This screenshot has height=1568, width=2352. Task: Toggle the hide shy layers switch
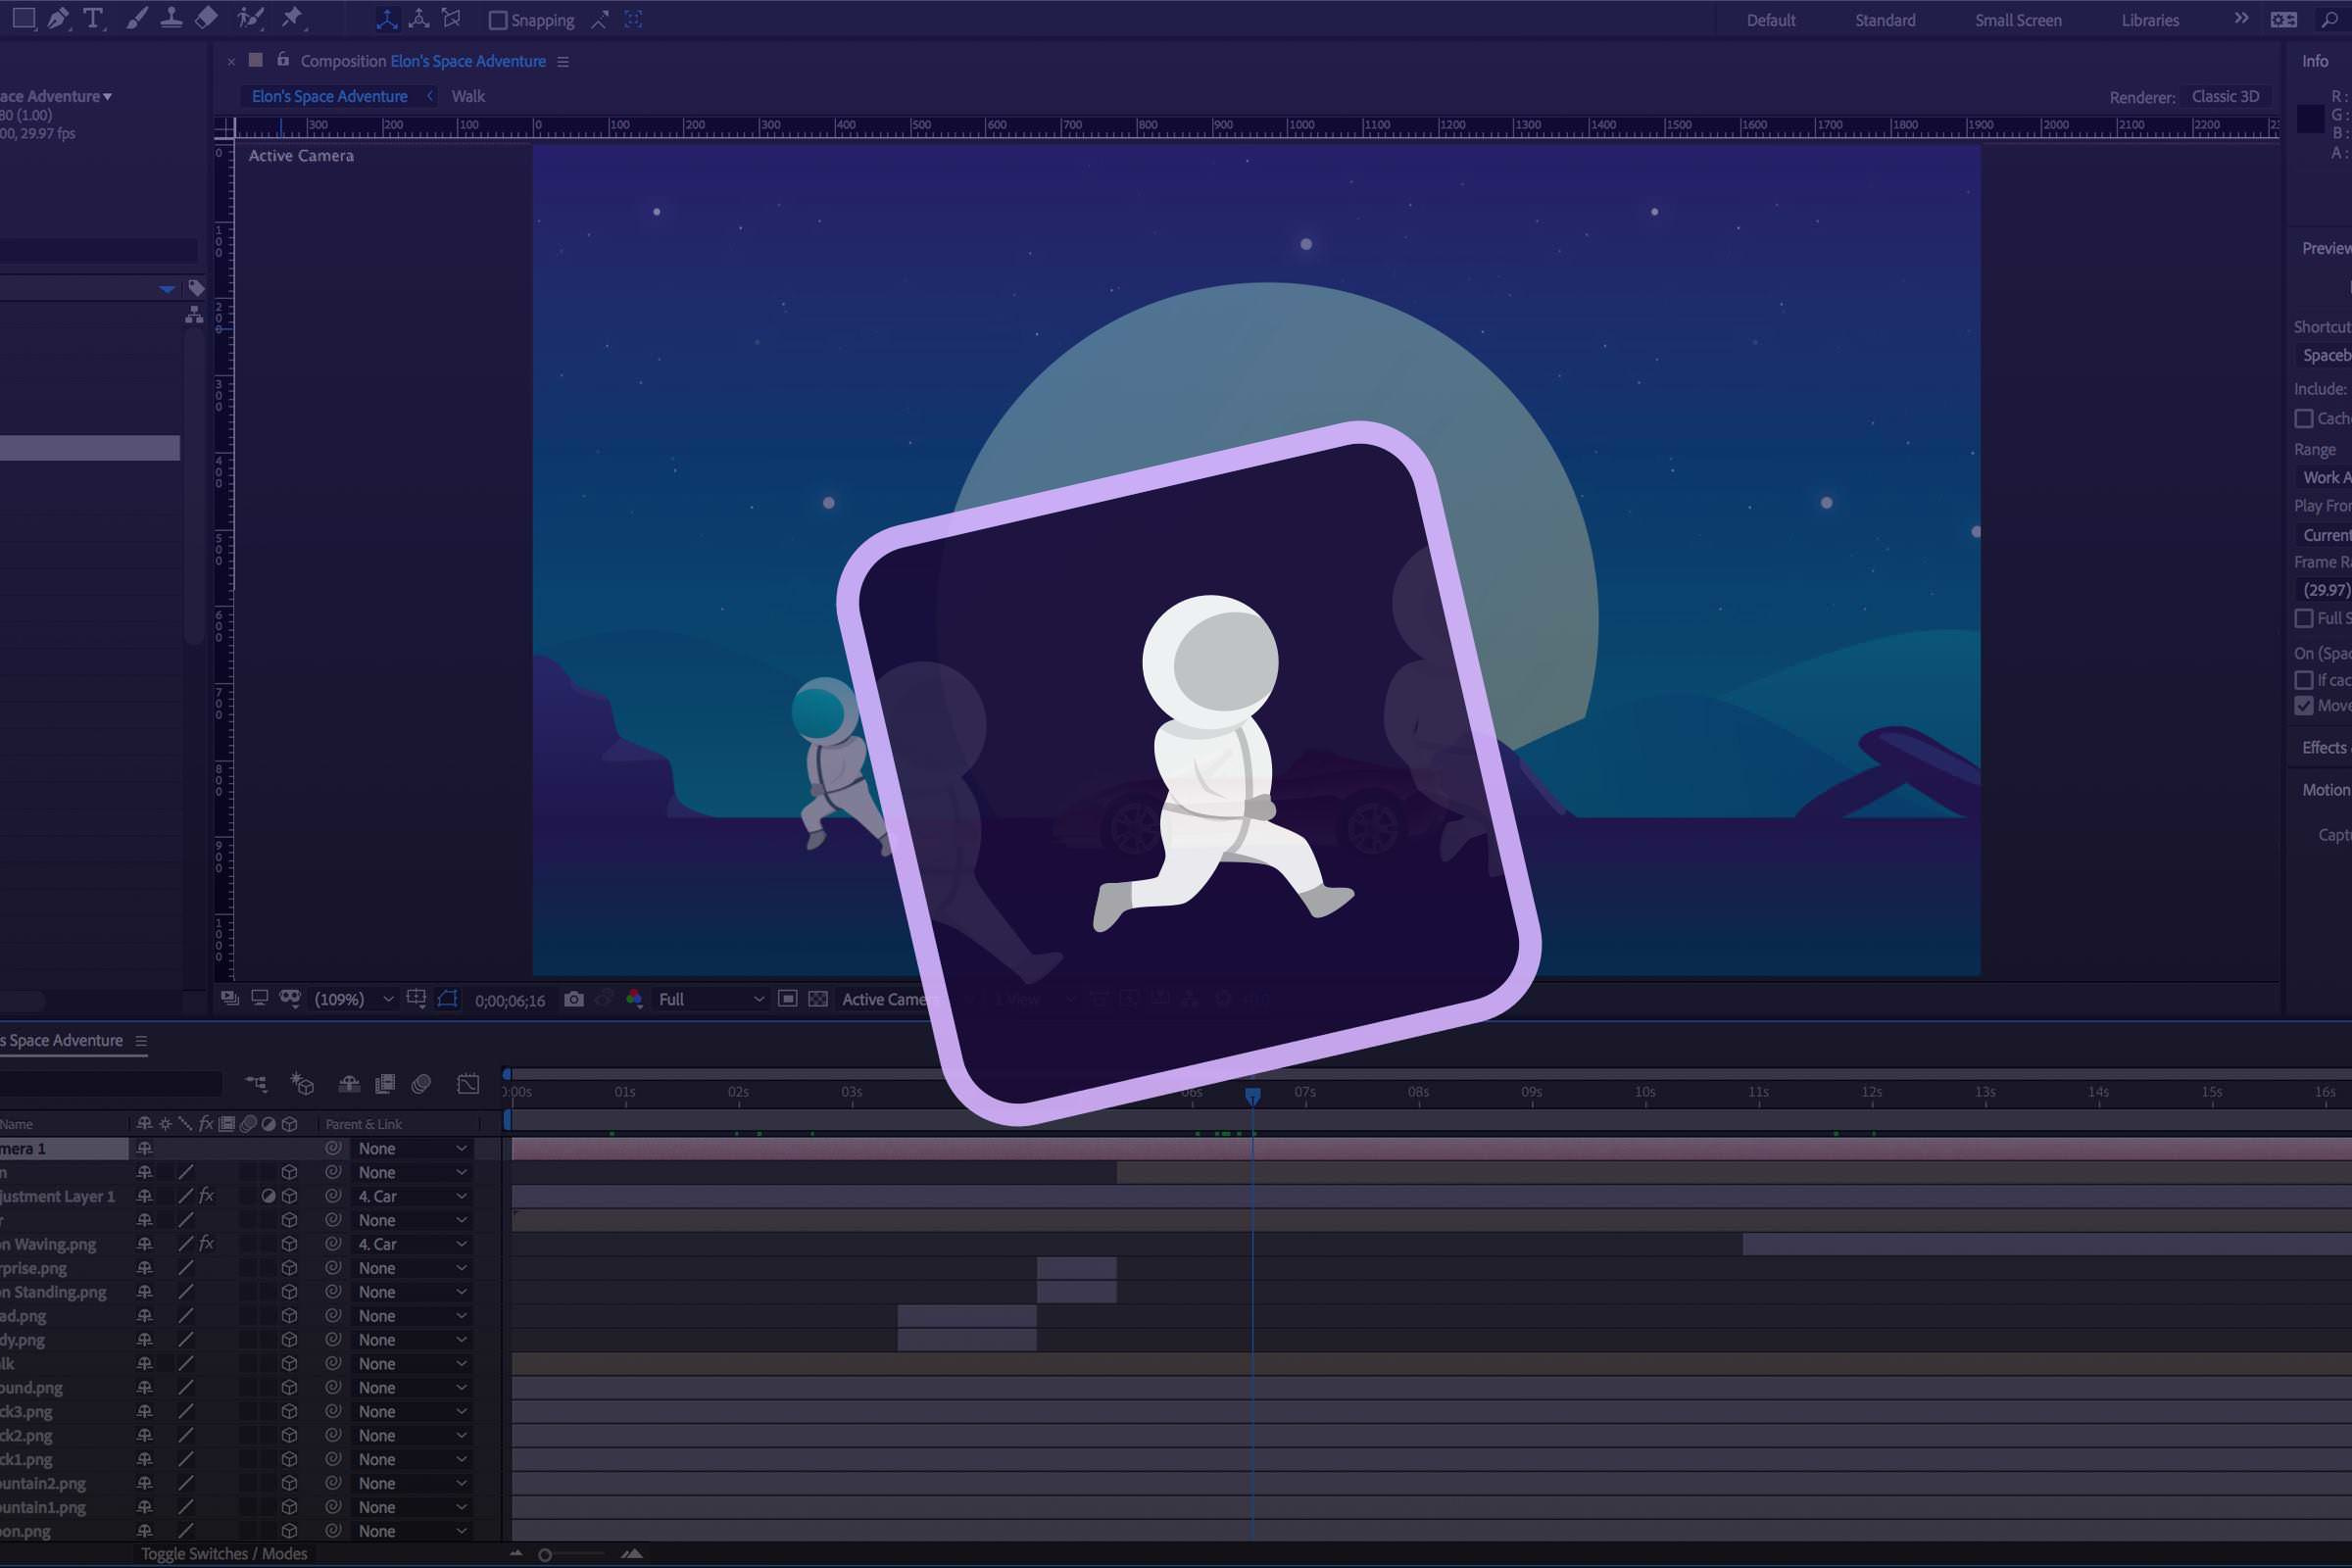[349, 1084]
